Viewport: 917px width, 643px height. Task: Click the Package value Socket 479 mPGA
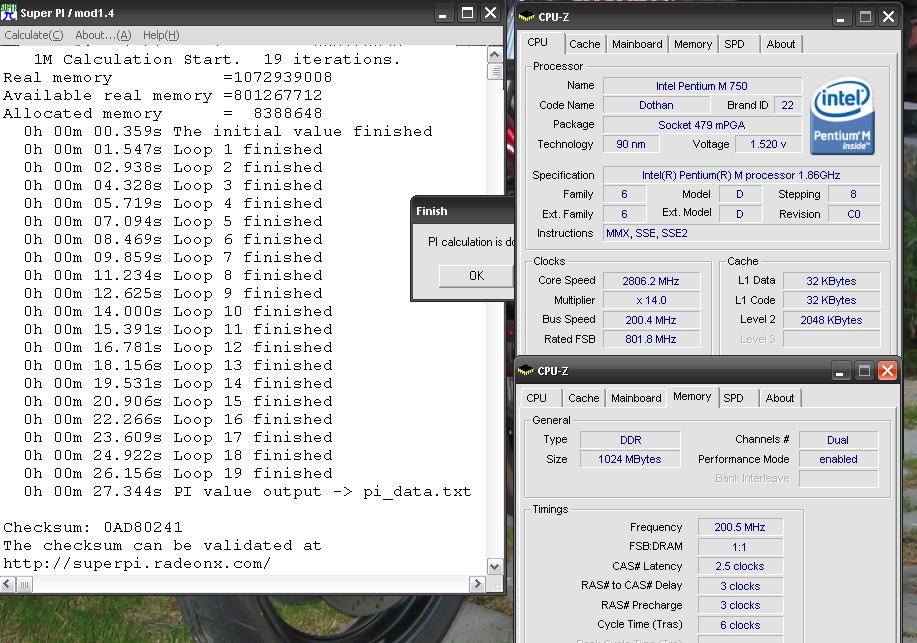pos(702,125)
